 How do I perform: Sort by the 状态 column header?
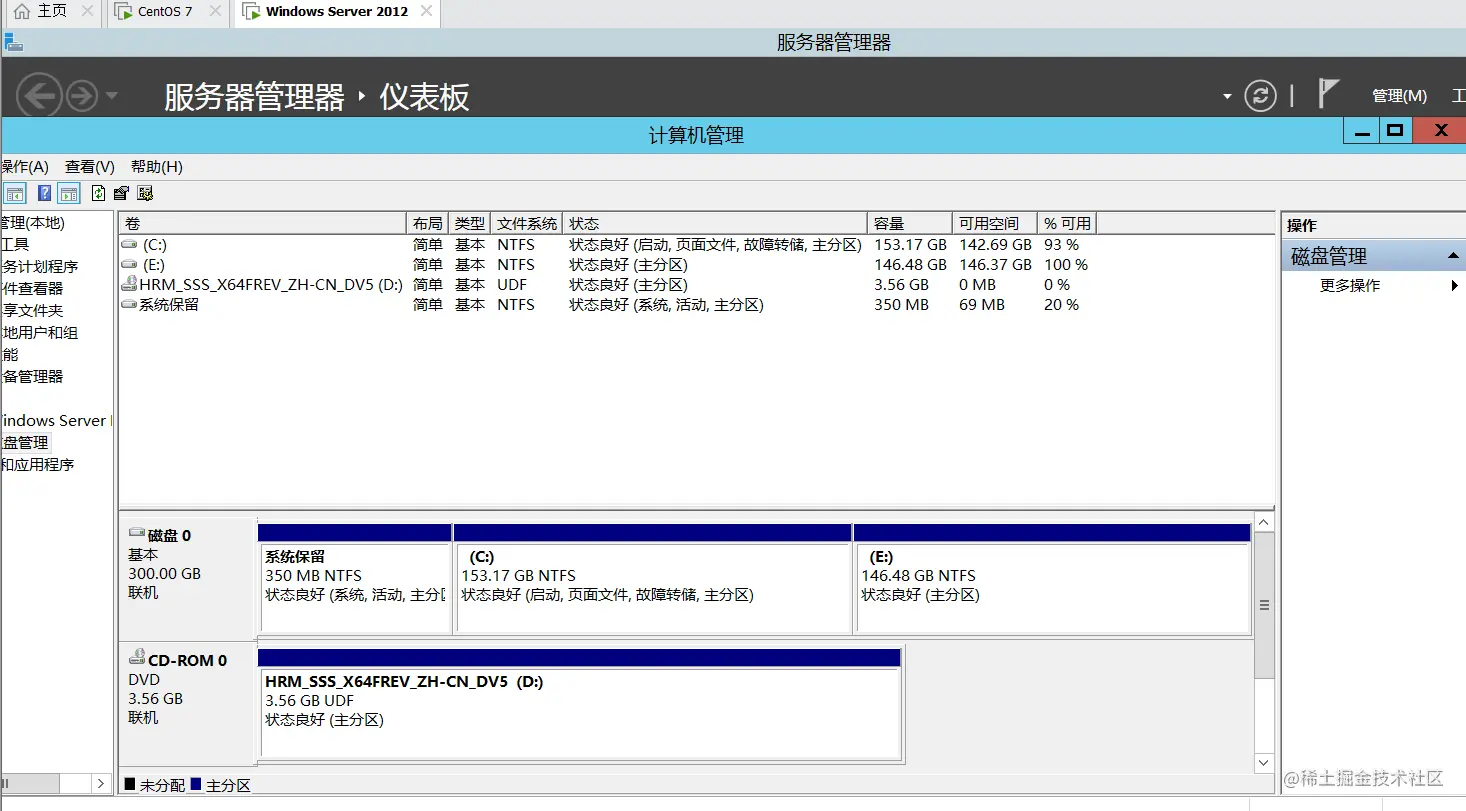716,223
